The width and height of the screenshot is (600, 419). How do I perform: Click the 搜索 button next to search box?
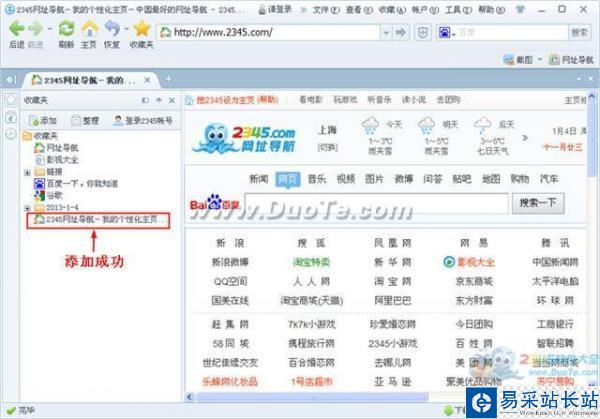pyautogui.click(x=579, y=33)
